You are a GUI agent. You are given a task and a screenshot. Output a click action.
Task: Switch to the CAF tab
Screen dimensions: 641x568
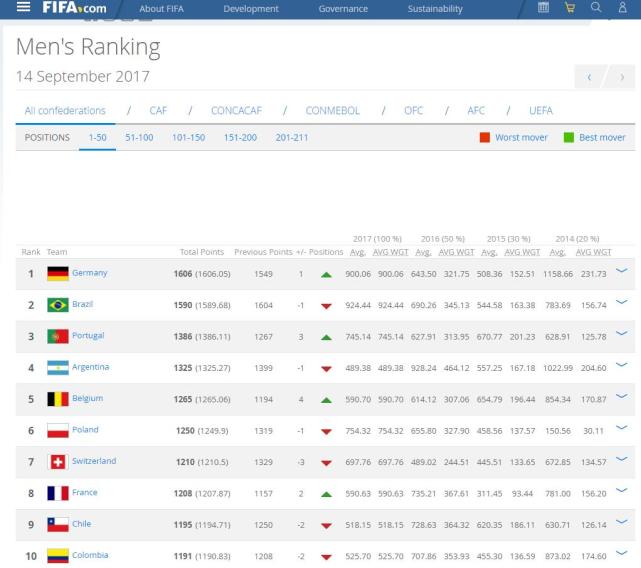click(x=158, y=110)
